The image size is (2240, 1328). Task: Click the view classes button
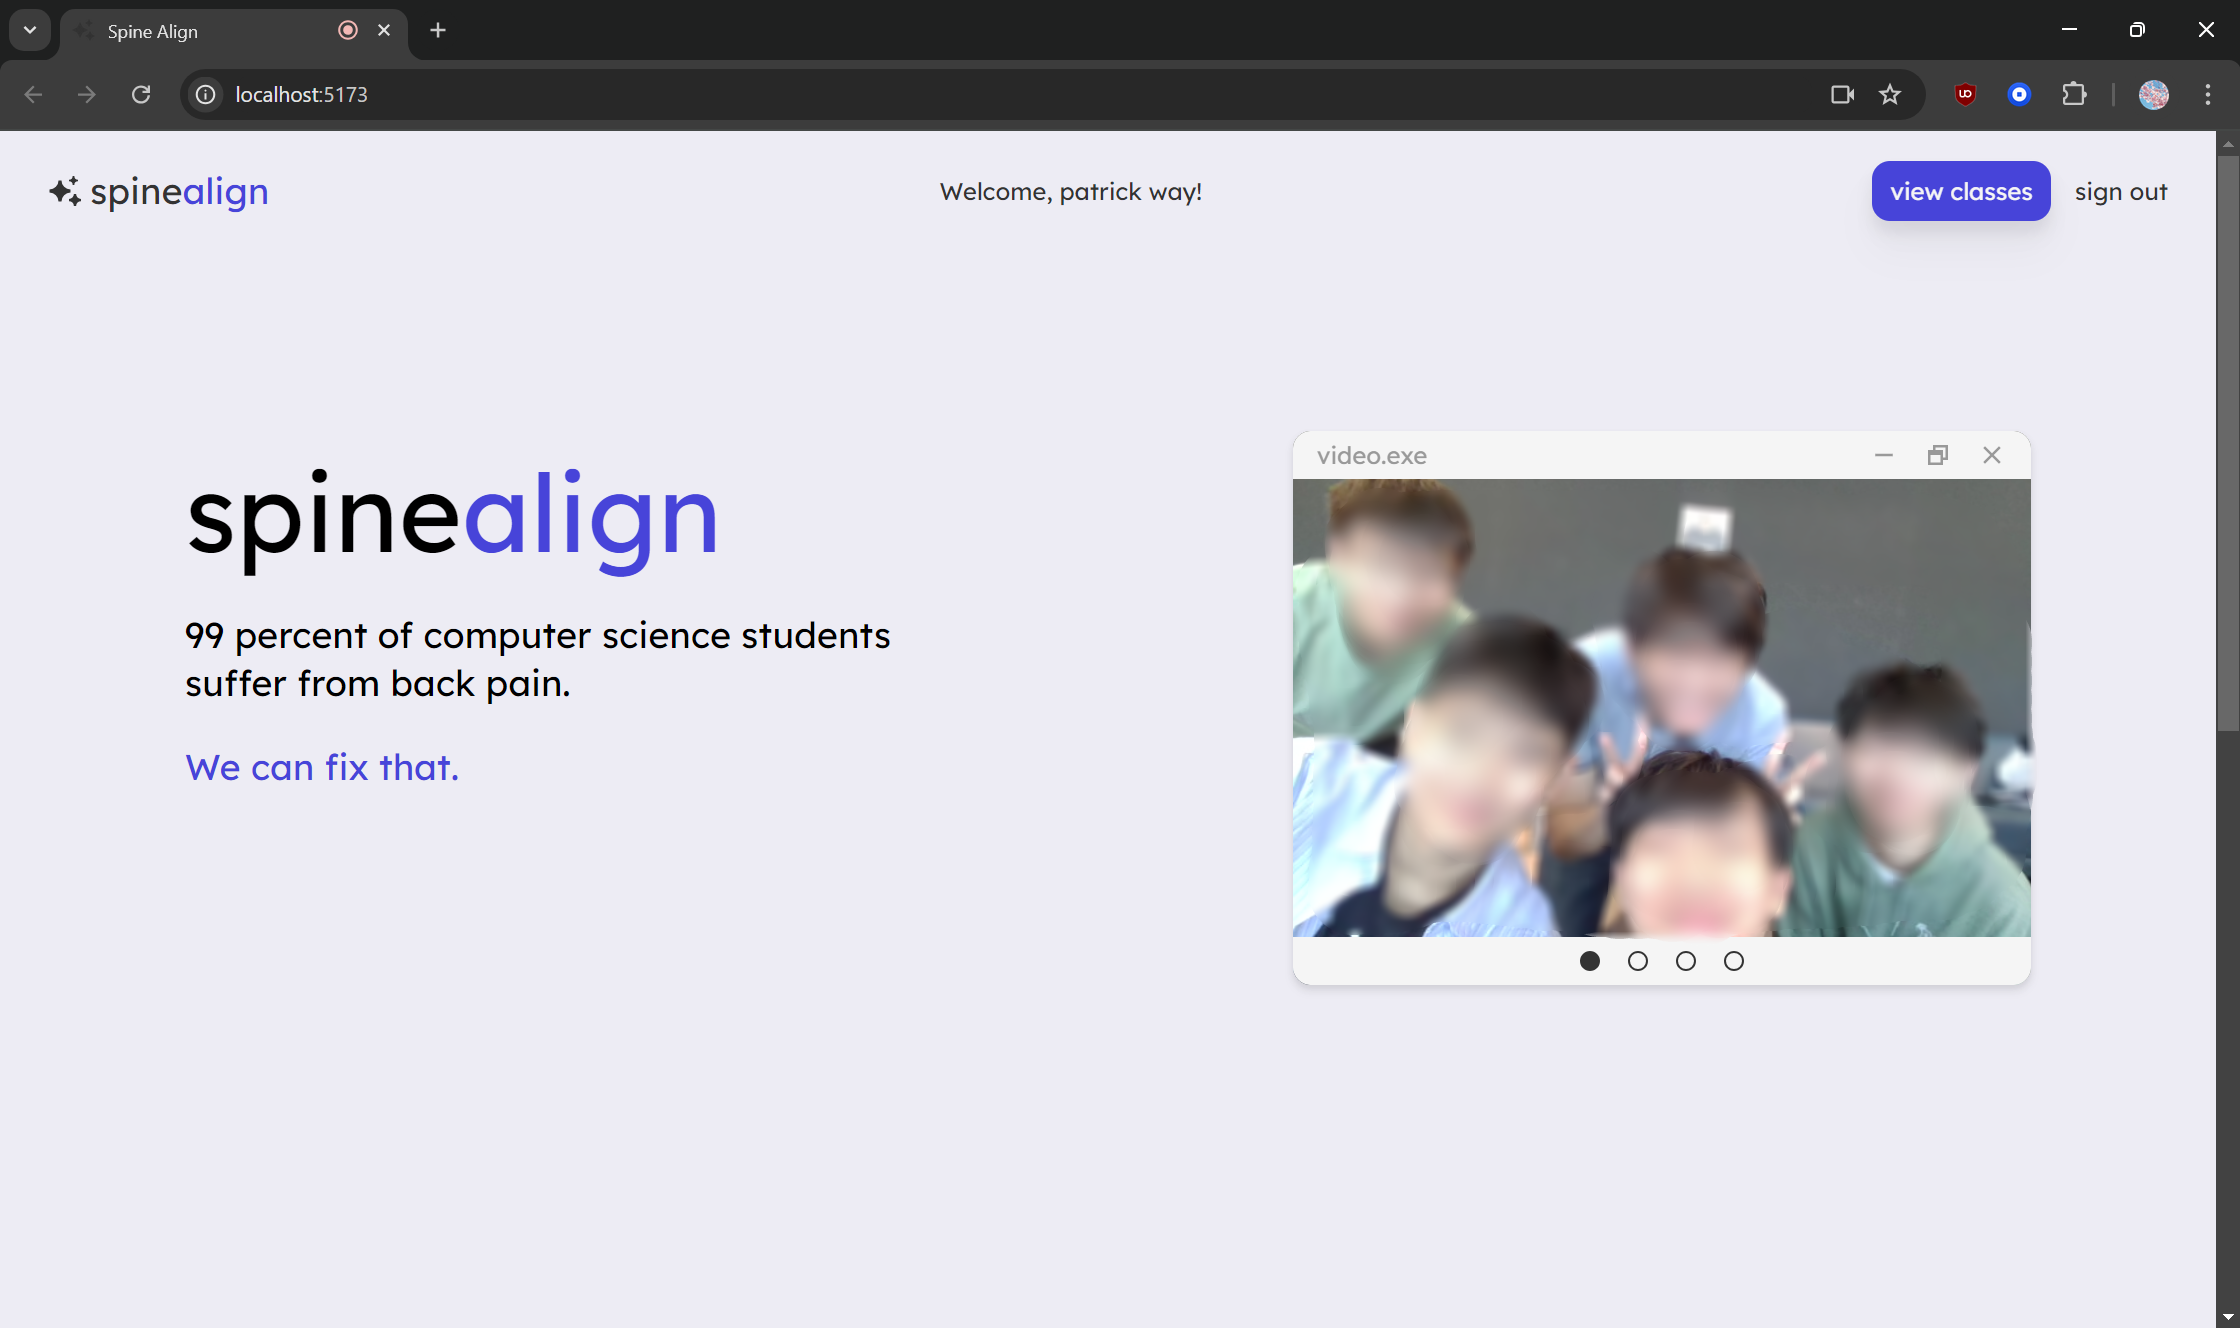click(1960, 191)
